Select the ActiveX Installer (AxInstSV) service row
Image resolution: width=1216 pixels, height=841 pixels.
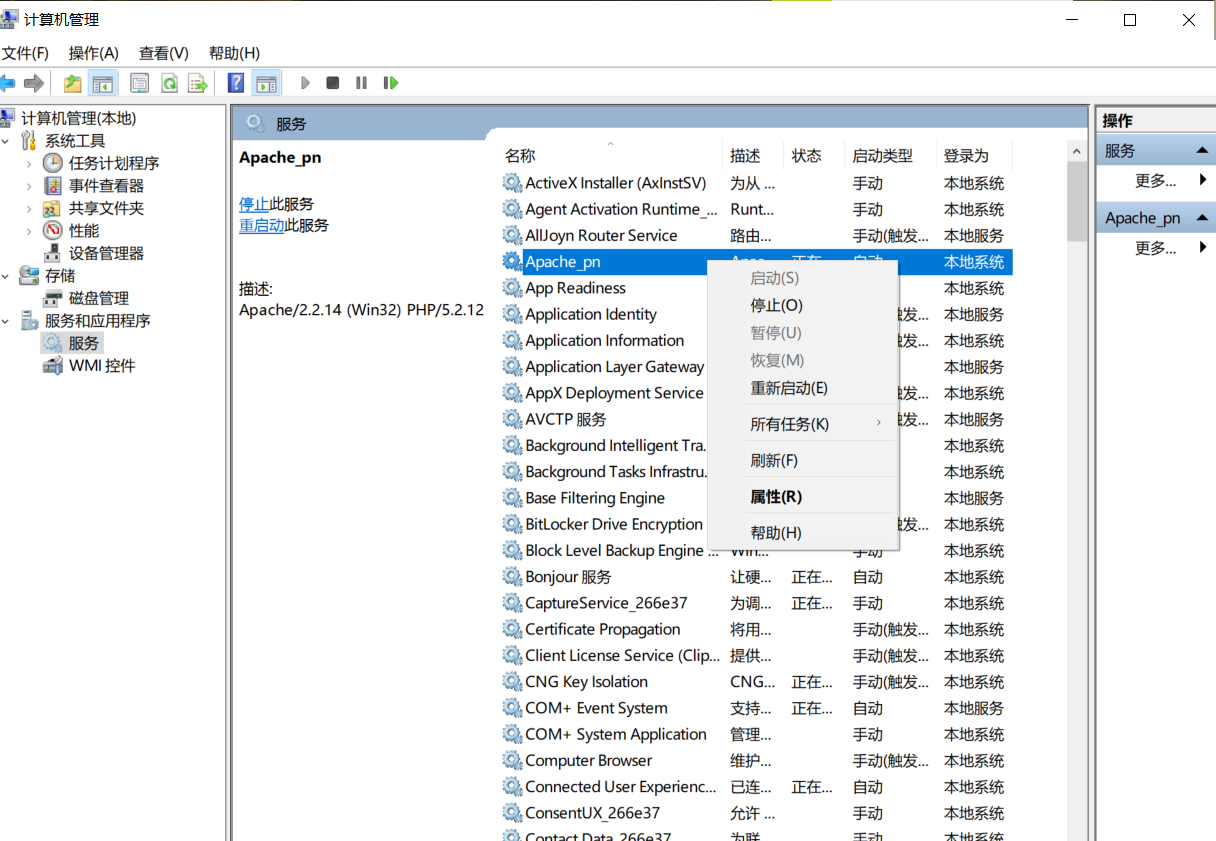pyautogui.click(x=756, y=183)
